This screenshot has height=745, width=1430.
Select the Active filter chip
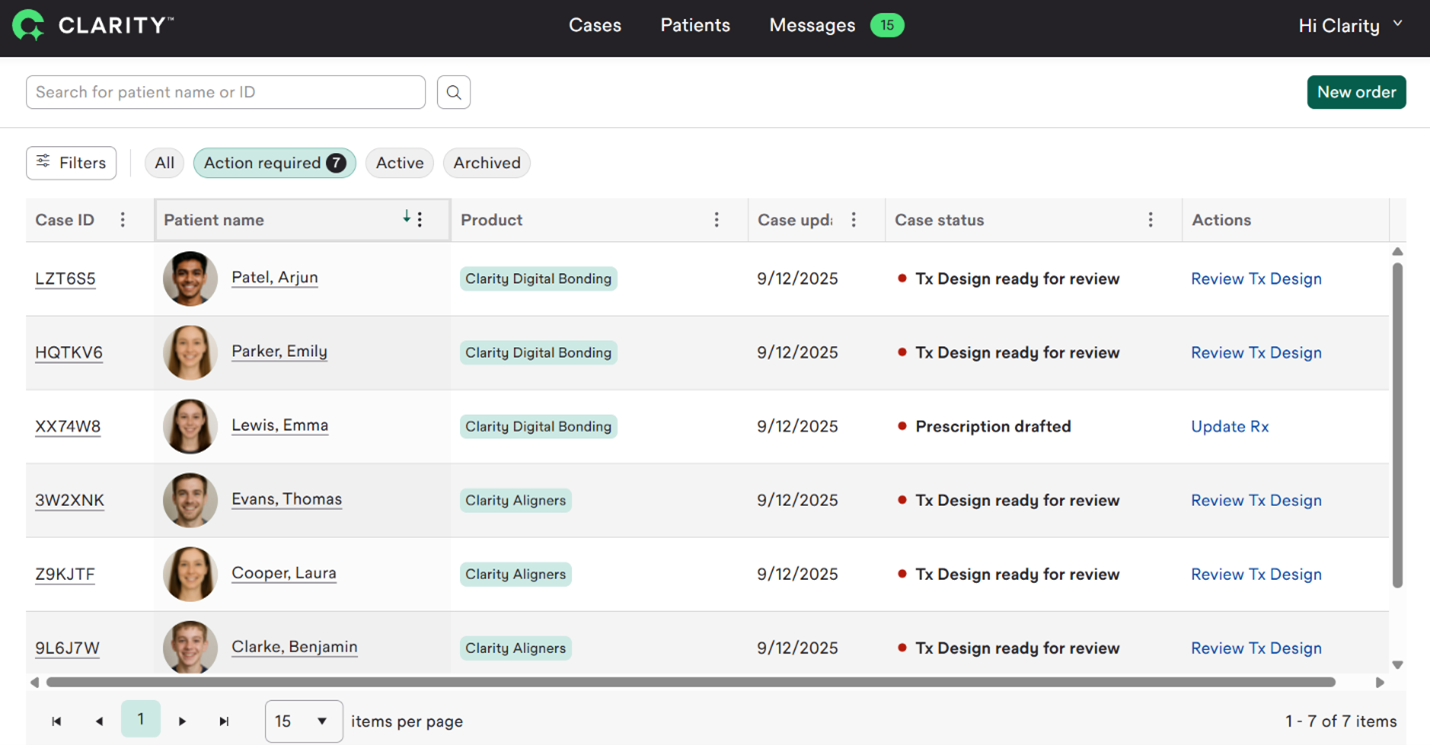(x=399, y=163)
